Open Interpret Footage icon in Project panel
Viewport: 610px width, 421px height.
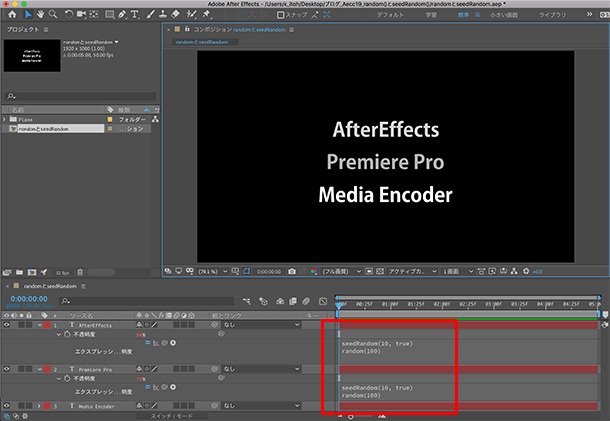7,272
